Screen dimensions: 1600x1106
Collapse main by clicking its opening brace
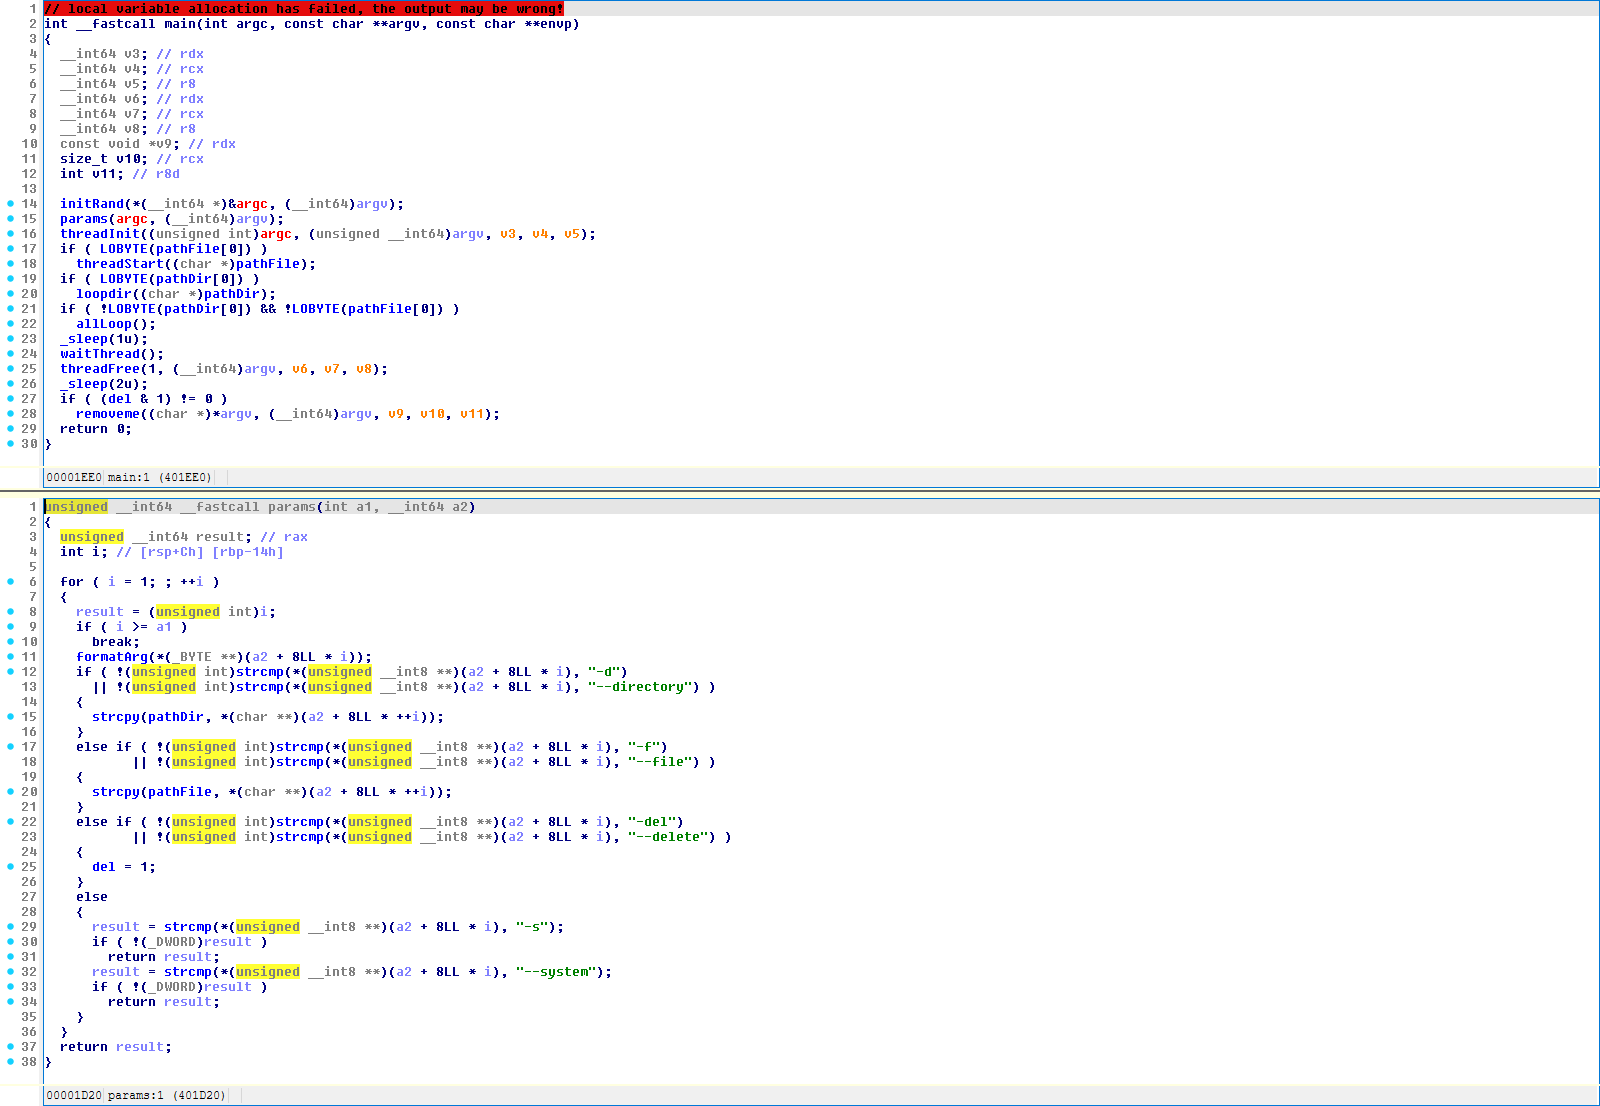tap(47, 38)
